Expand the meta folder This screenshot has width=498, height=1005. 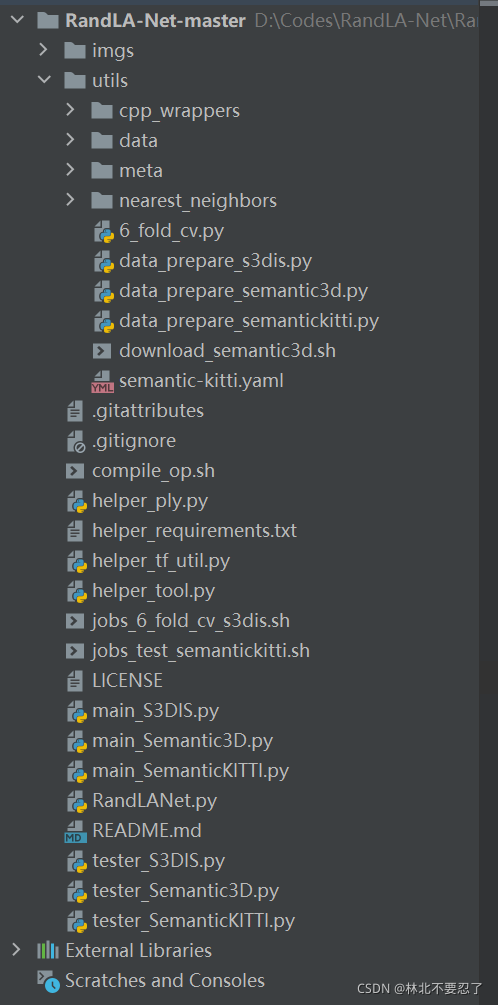coord(71,170)
